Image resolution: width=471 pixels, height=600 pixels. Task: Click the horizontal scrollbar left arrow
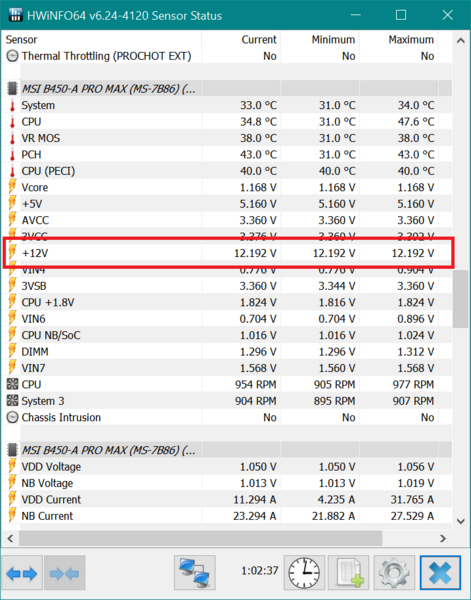(x=10, y=538)
